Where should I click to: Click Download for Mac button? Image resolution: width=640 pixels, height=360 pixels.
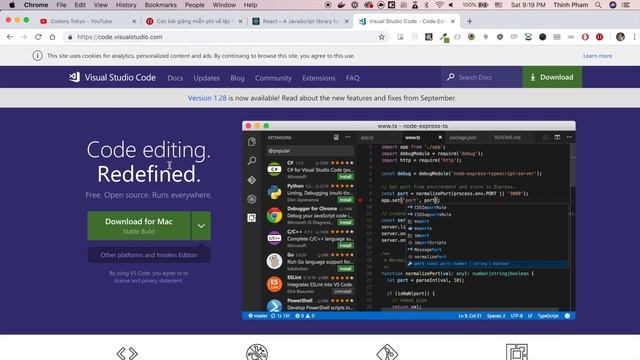point(139,226)
